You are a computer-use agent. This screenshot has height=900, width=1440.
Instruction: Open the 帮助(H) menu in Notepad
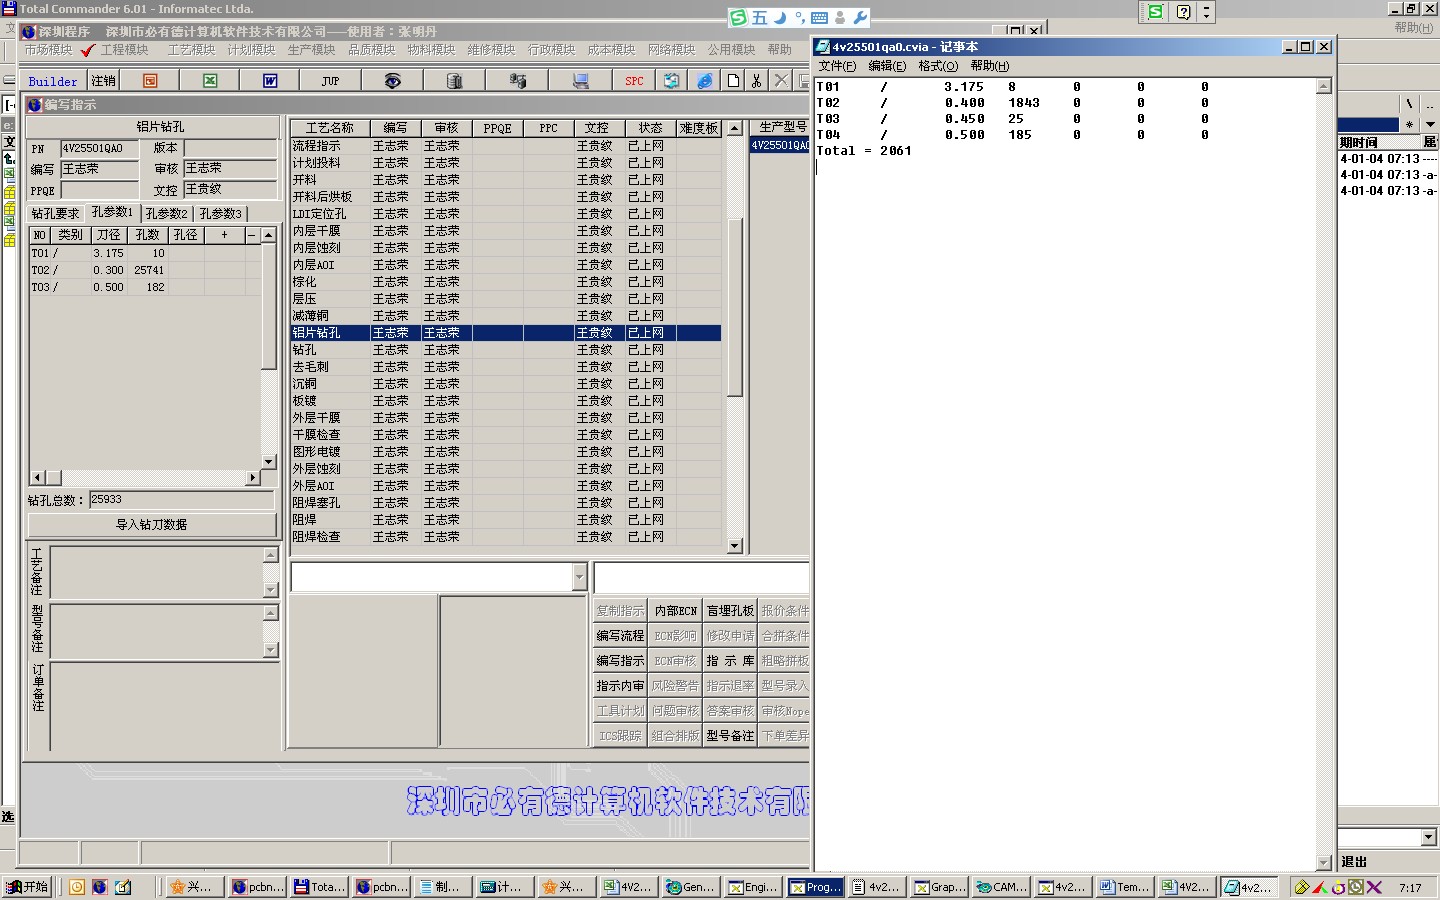pos(990,66)
